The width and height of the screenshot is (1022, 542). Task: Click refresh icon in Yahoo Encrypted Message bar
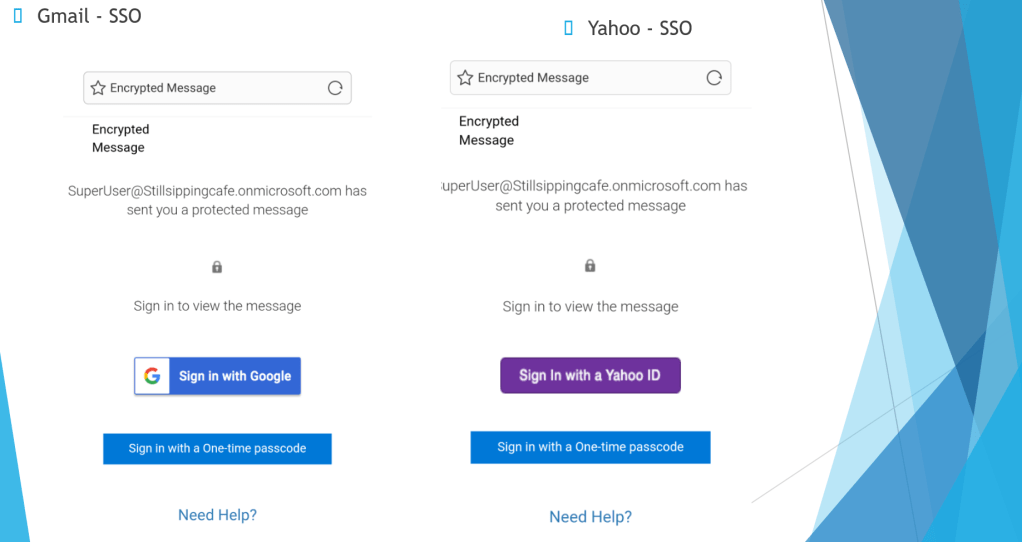714,78
